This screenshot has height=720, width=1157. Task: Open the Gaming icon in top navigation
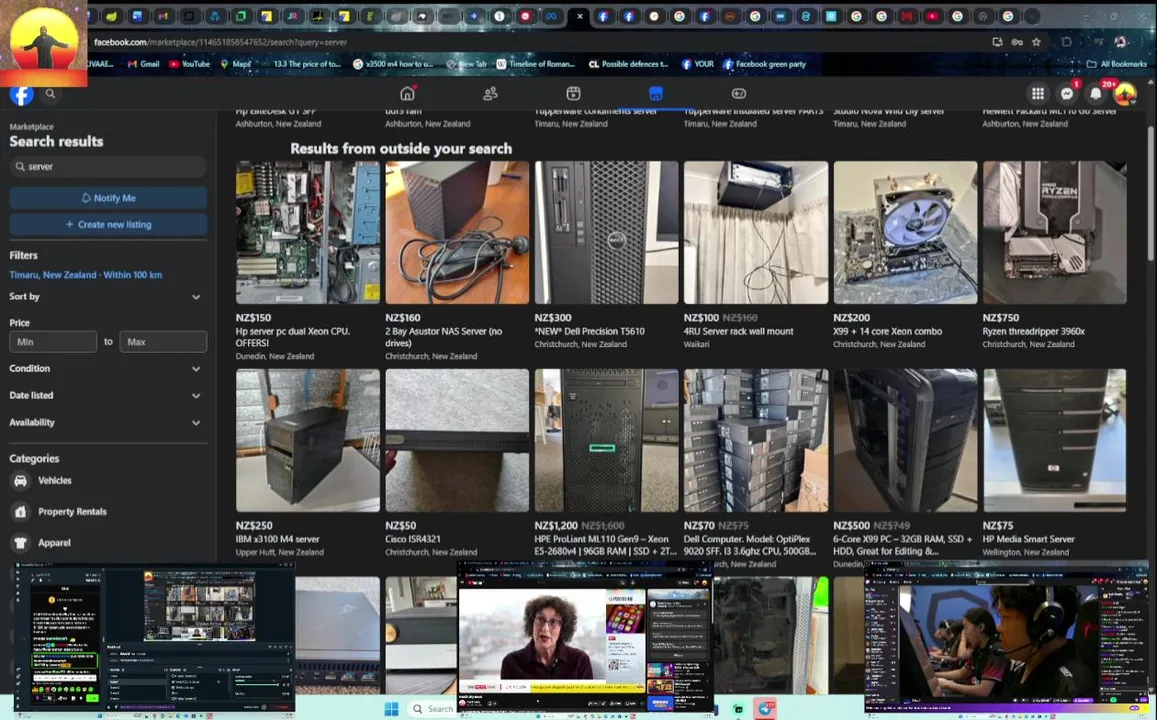pos(739,94)
